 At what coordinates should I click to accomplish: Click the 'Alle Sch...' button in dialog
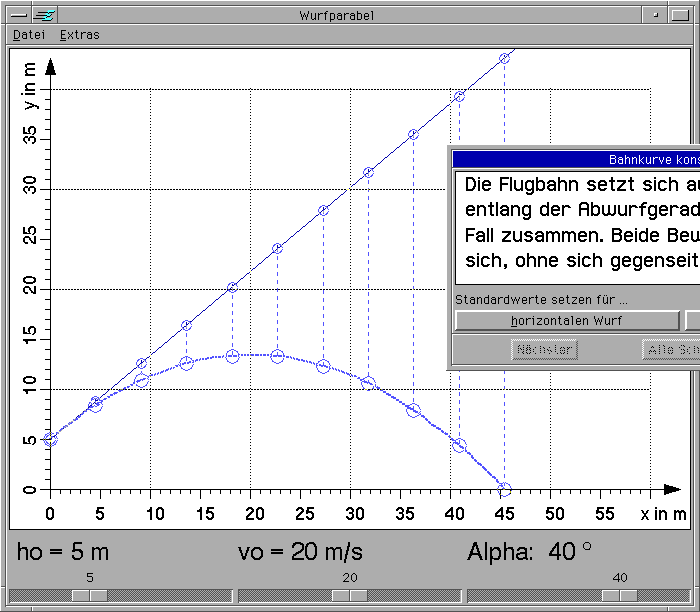pos(672,350)
